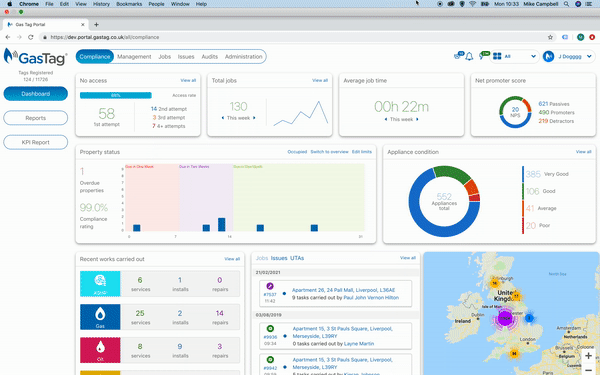Click the green segment of Appliance donut
Viewport: 600px width, 375px height.
[x=452, y=173]
